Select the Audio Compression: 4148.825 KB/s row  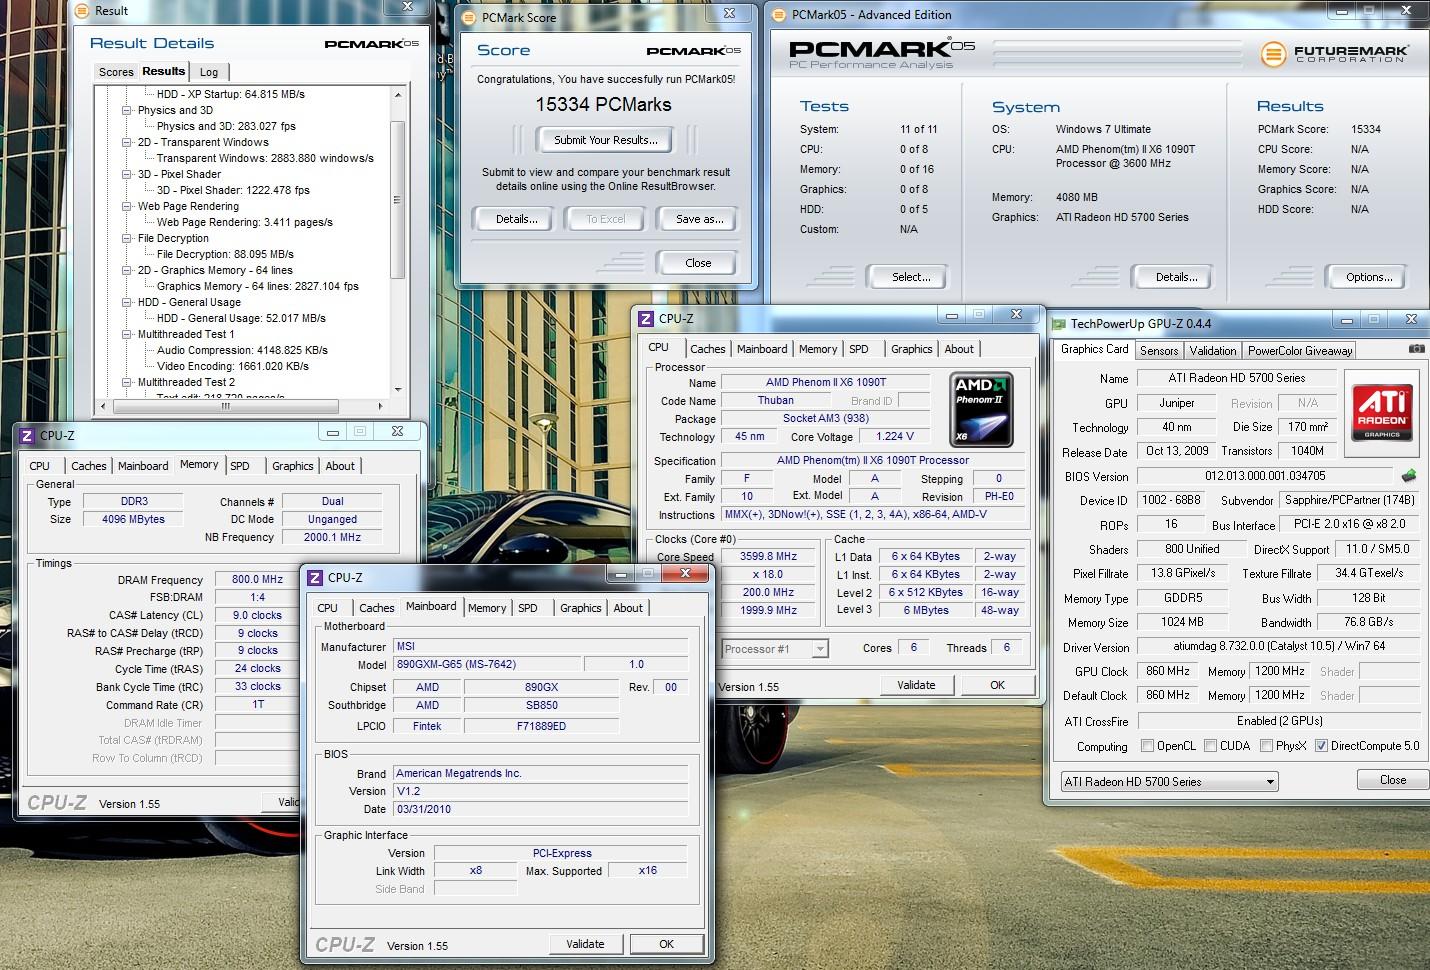pos(242,350)
